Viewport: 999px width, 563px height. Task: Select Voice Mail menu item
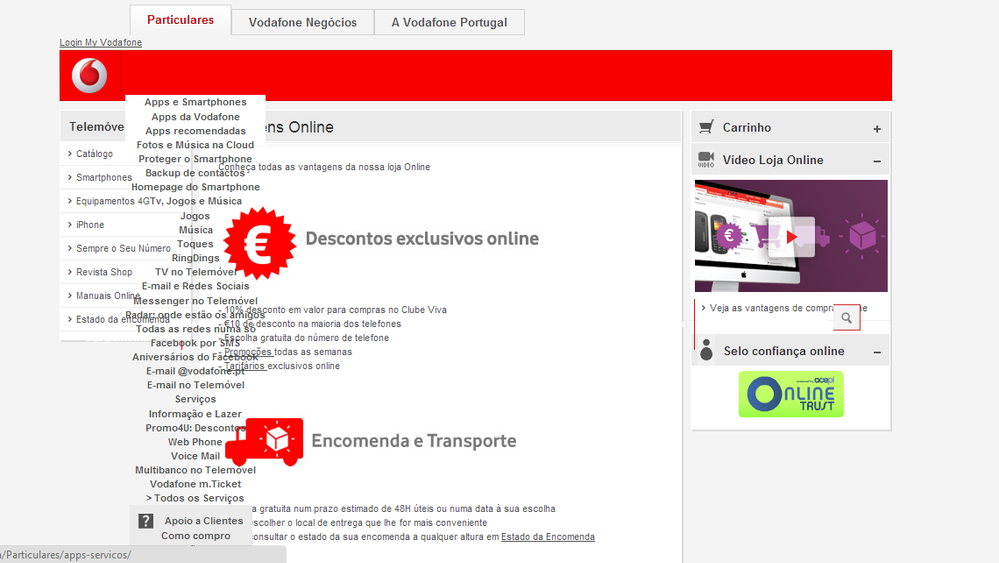(x=195, y=456)
